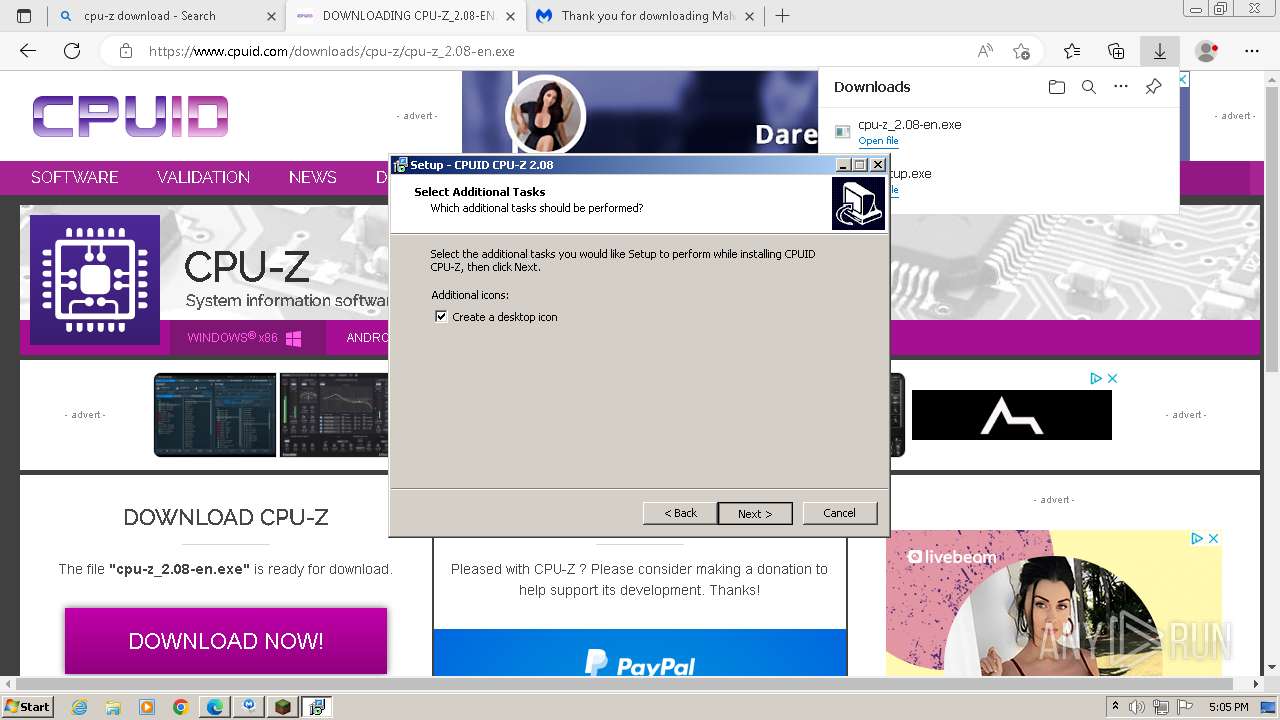Open AdChoices icon on black ad
This screenshot has height=720, width=1280.
[1096, 378]
